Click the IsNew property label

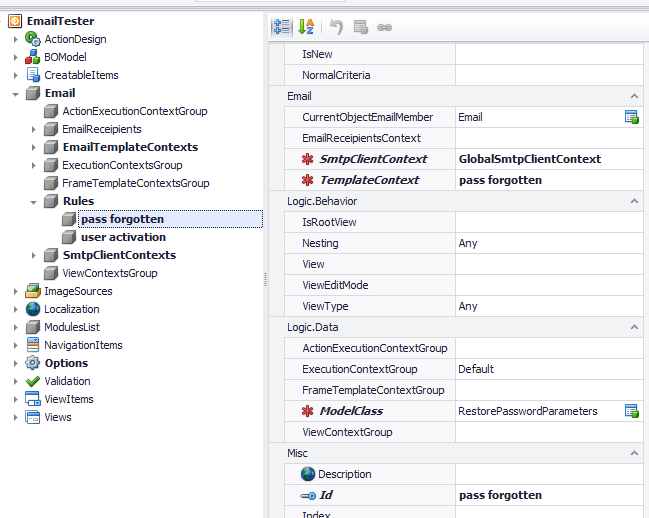317,54
